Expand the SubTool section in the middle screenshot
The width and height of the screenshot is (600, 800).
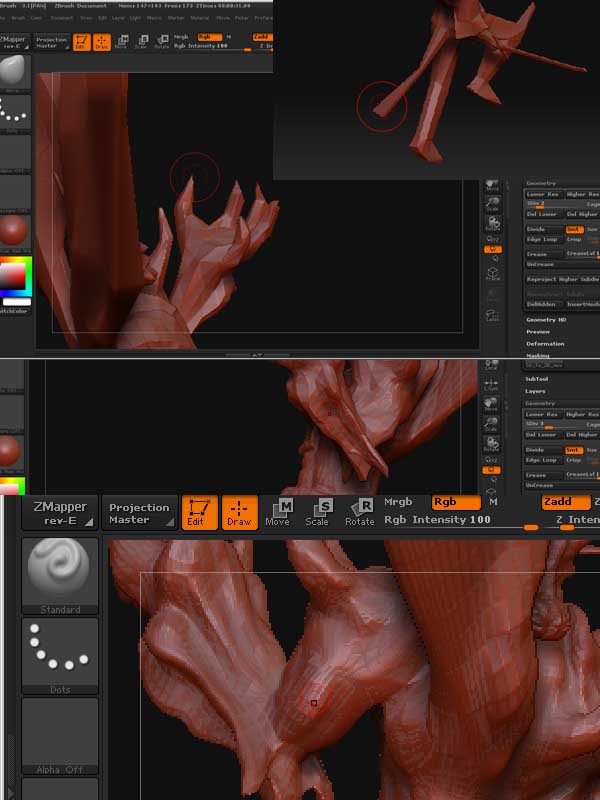537,379
